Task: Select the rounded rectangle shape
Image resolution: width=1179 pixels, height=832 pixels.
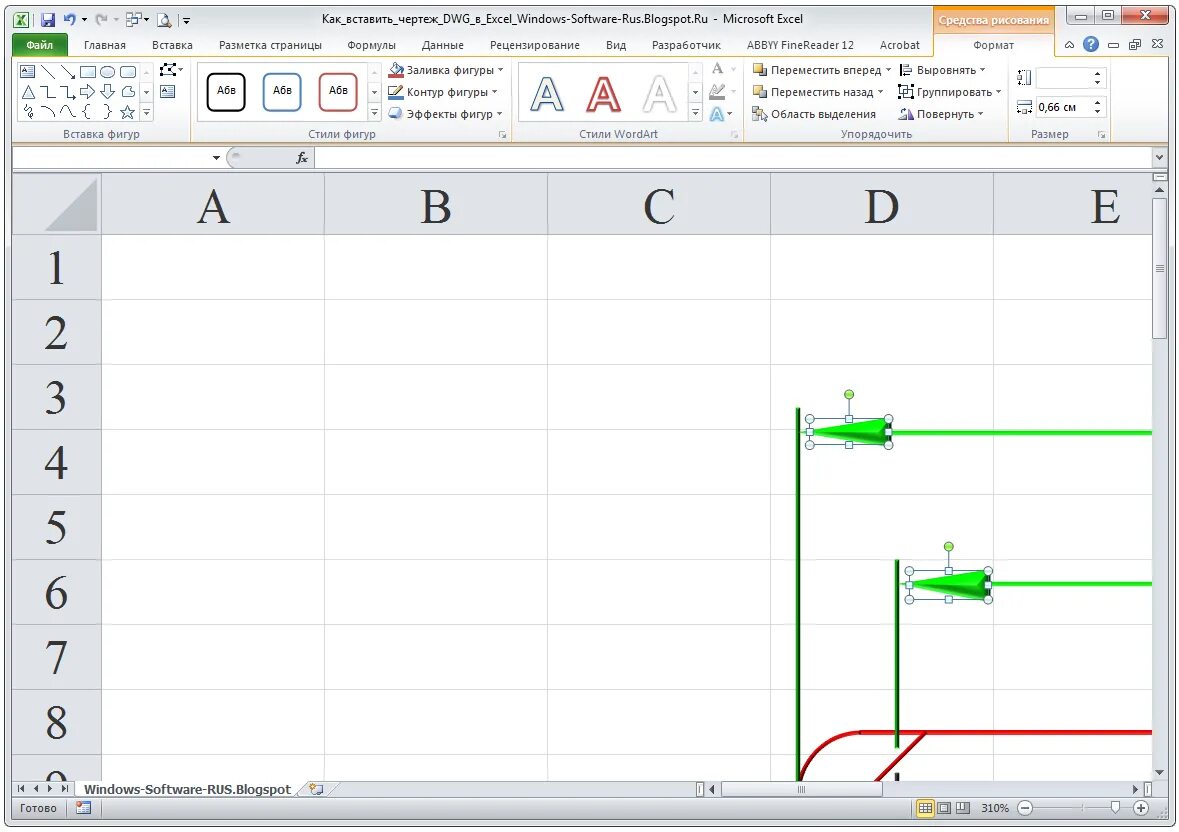Action: (x=128, y=72)
